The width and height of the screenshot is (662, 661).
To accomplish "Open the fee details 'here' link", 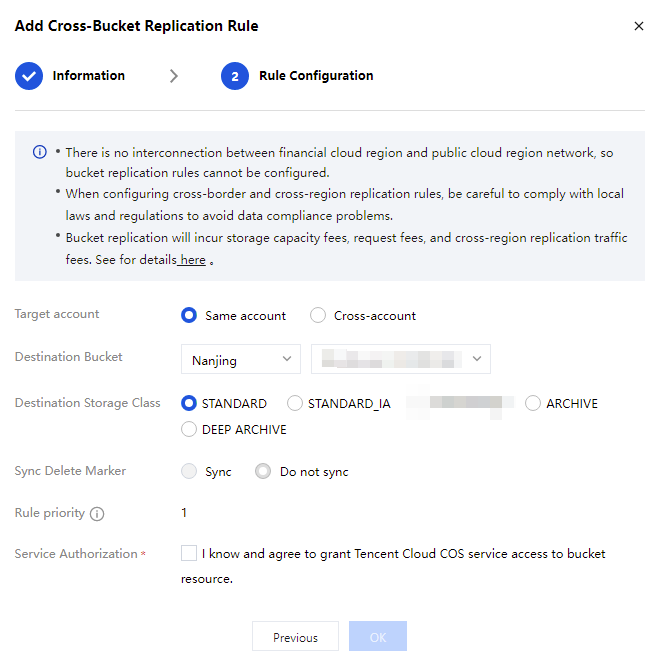I will pyautogui.click(x=192, y=260).
